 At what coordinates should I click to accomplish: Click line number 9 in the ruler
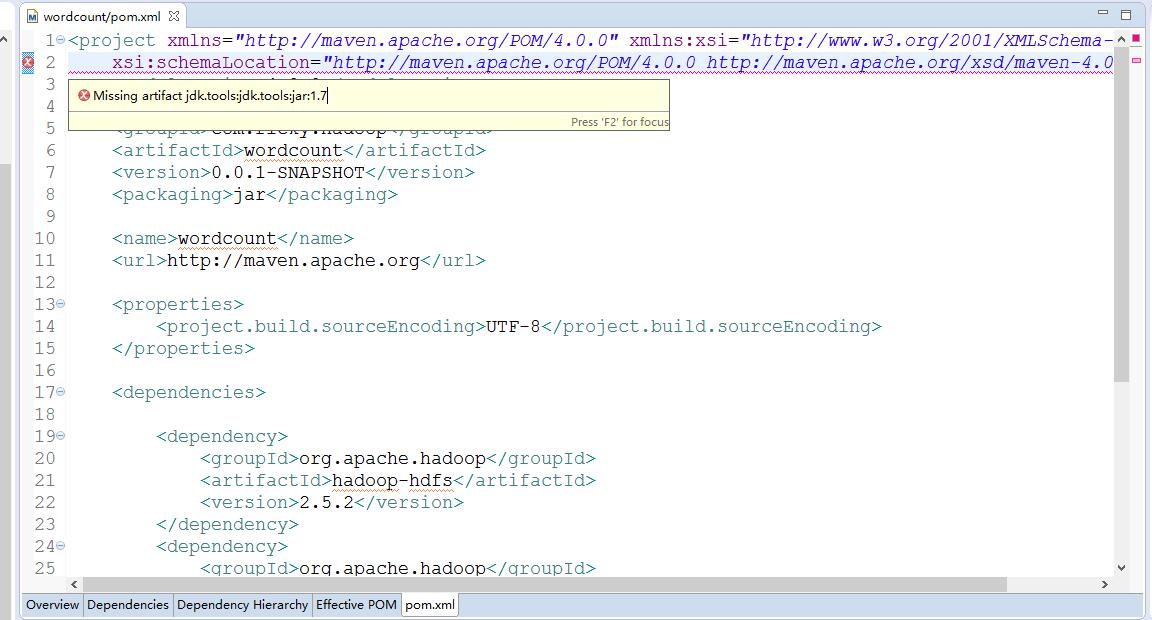[50, 216]
